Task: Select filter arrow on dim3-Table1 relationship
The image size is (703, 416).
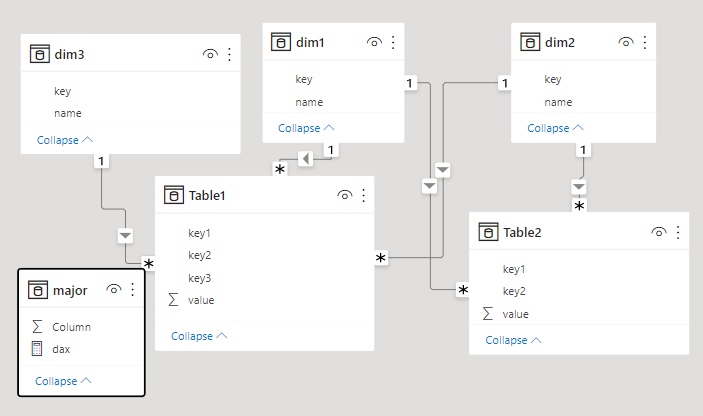Action: (x=125, y=235)
